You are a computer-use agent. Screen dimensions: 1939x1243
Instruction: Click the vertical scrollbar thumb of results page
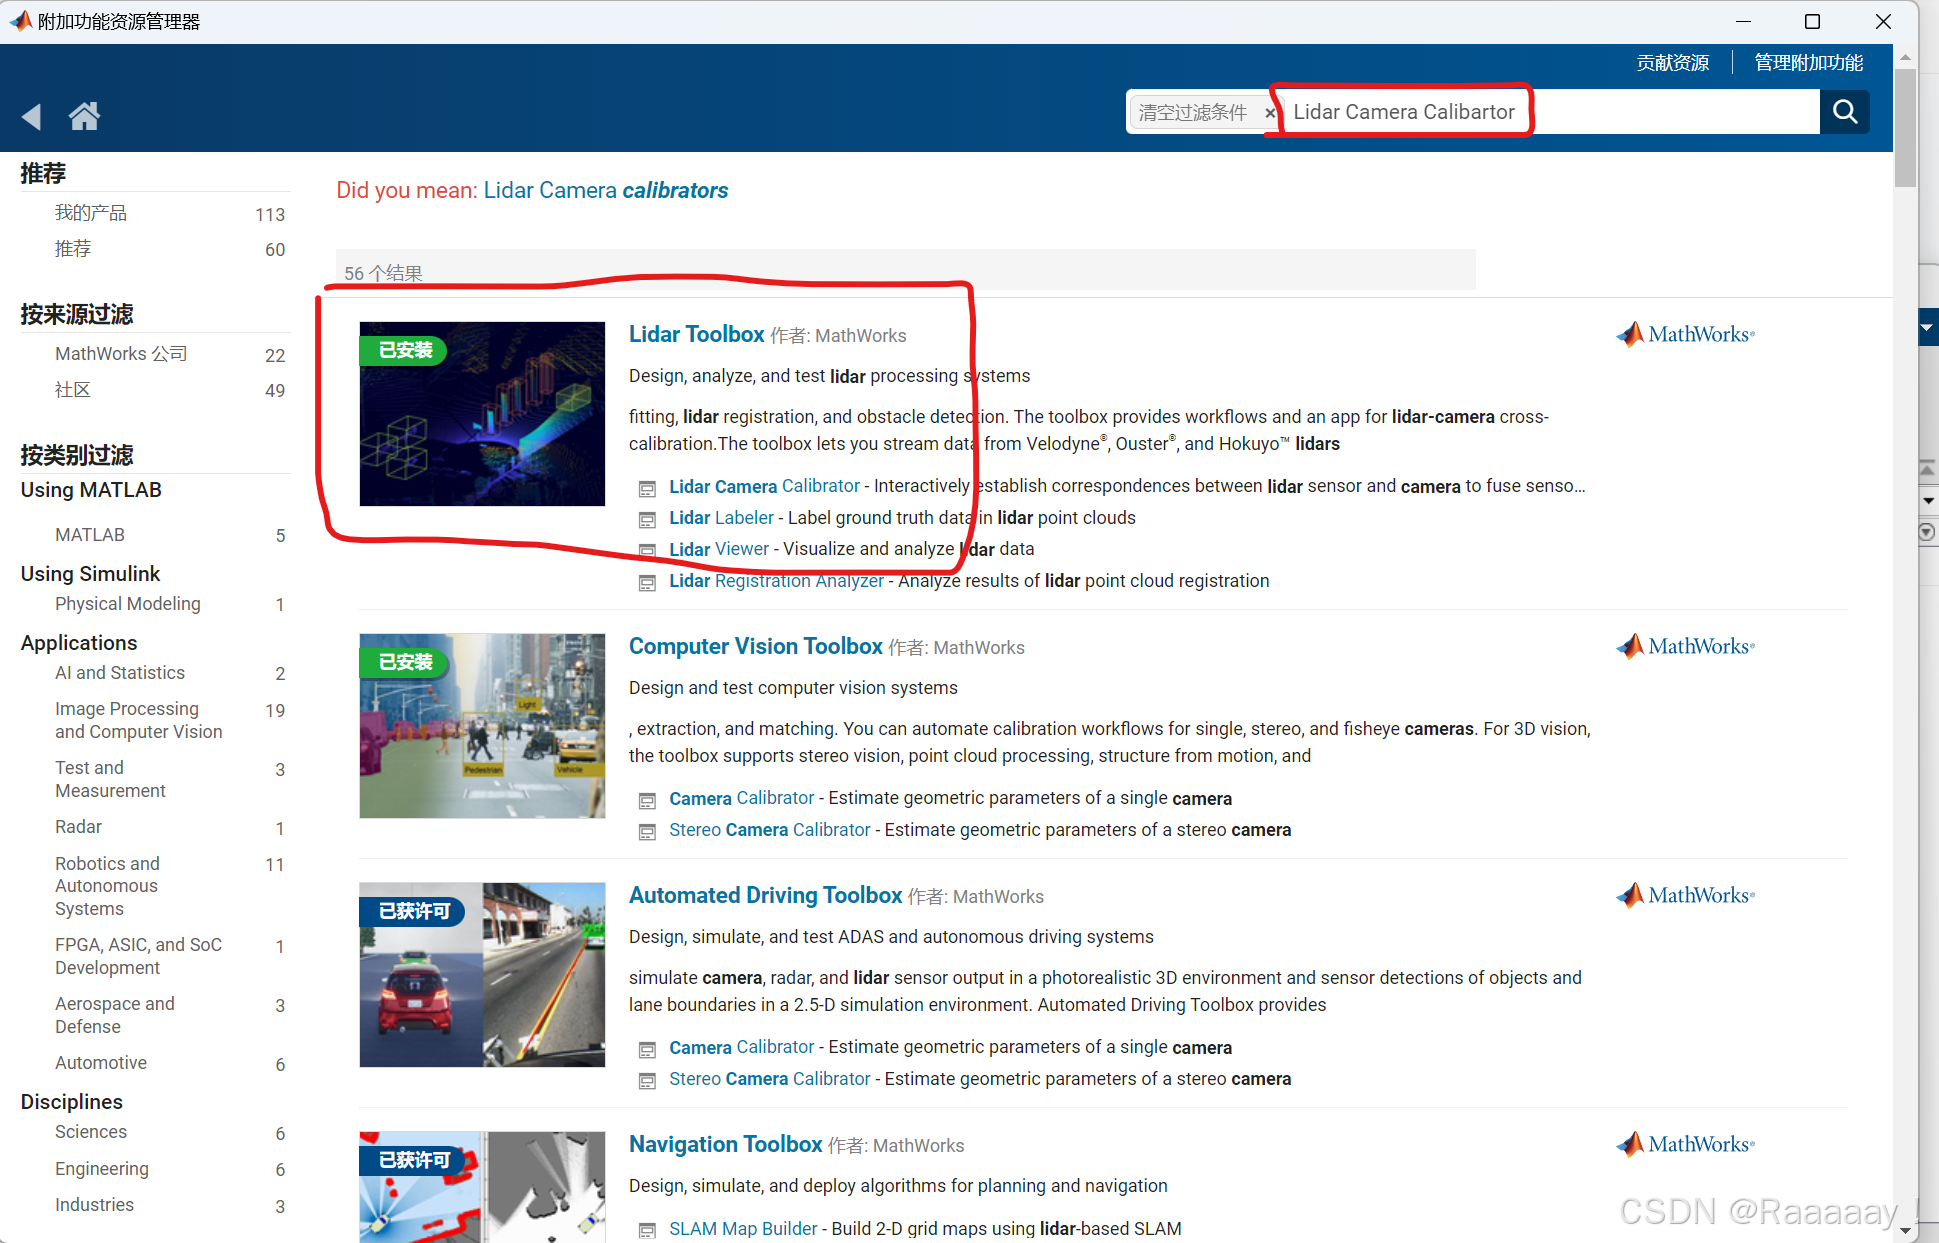pyautogui.click(x=1904, y=127)
